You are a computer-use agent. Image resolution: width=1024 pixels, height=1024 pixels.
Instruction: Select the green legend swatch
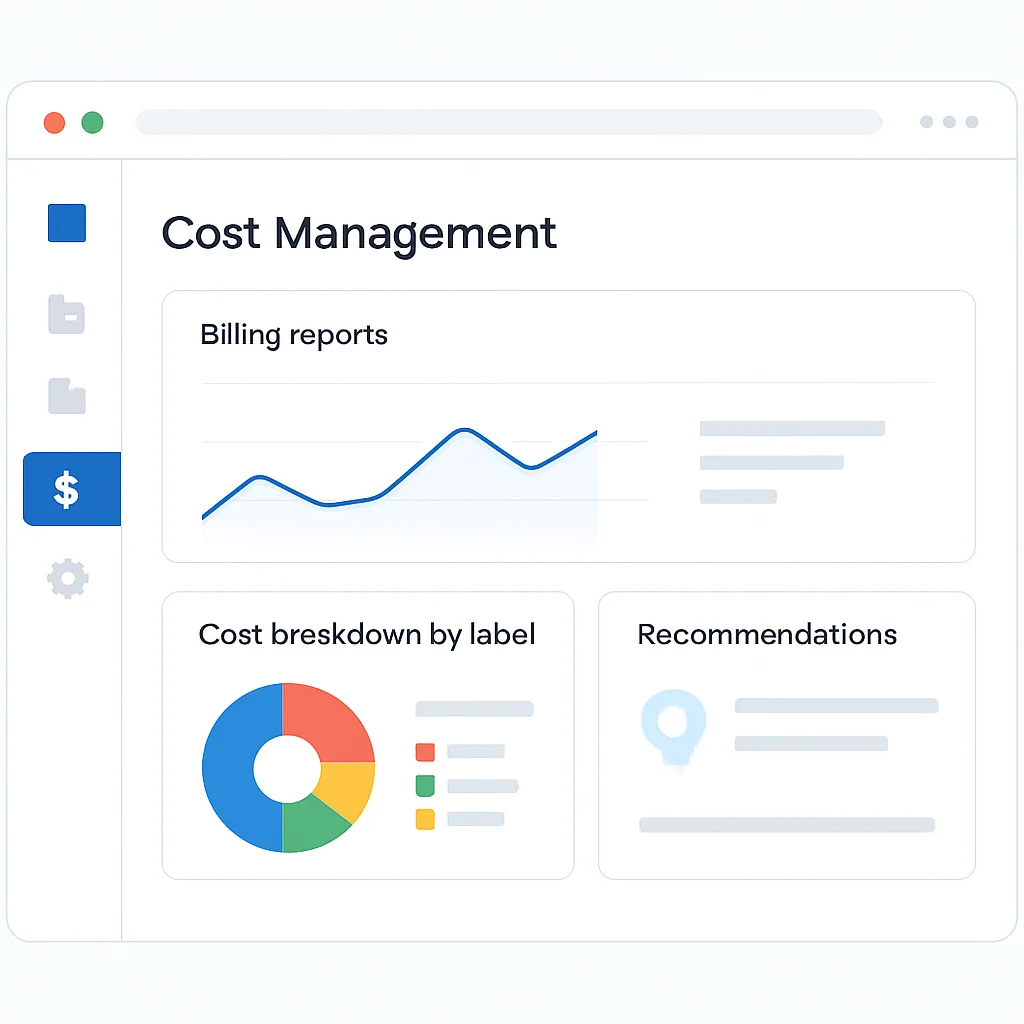pos(425,786)
